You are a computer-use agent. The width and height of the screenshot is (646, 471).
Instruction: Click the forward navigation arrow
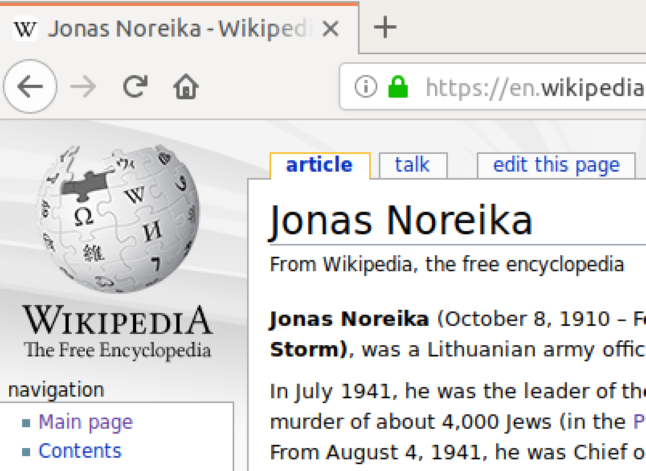coord(83,87)
